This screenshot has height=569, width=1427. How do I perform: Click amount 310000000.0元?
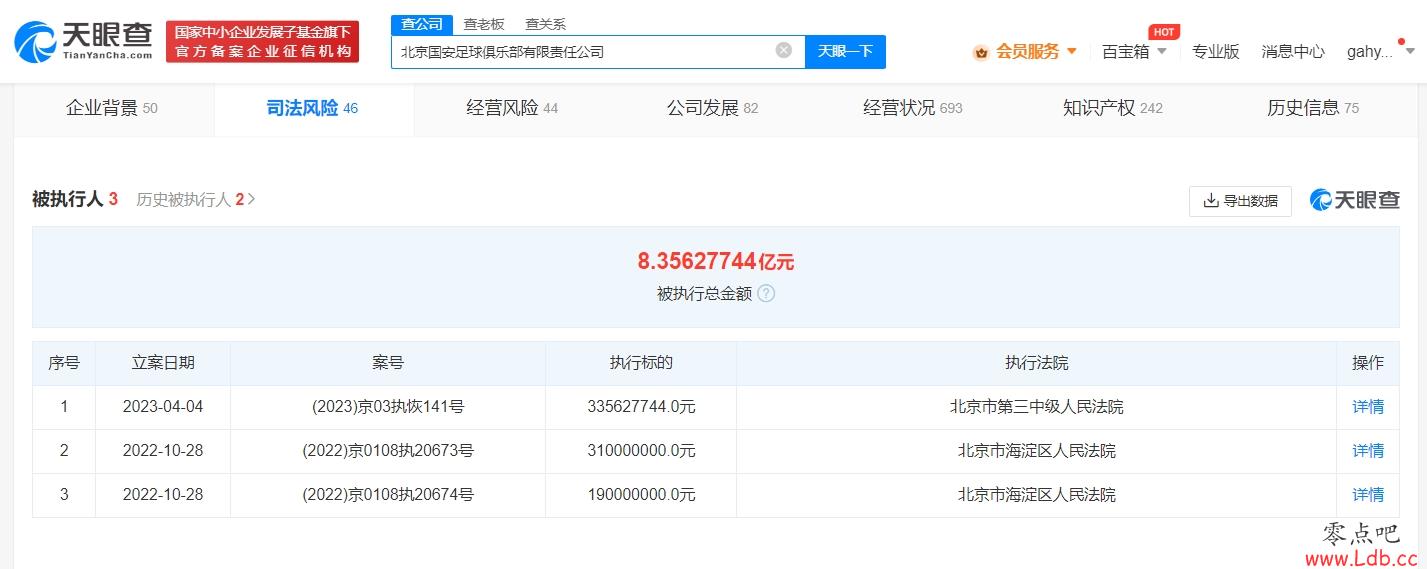click(641, 451)
